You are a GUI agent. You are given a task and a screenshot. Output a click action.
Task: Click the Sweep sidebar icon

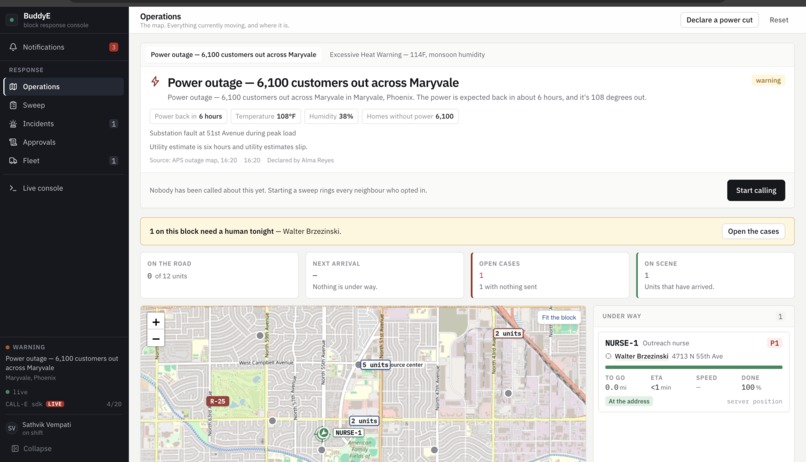(x=13, y=105)
